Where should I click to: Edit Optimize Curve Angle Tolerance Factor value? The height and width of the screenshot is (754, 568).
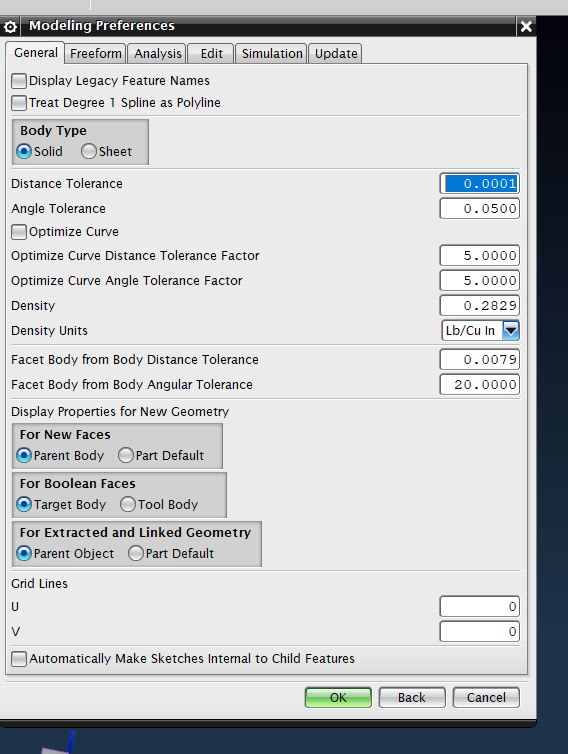click(x=480, y=281)
